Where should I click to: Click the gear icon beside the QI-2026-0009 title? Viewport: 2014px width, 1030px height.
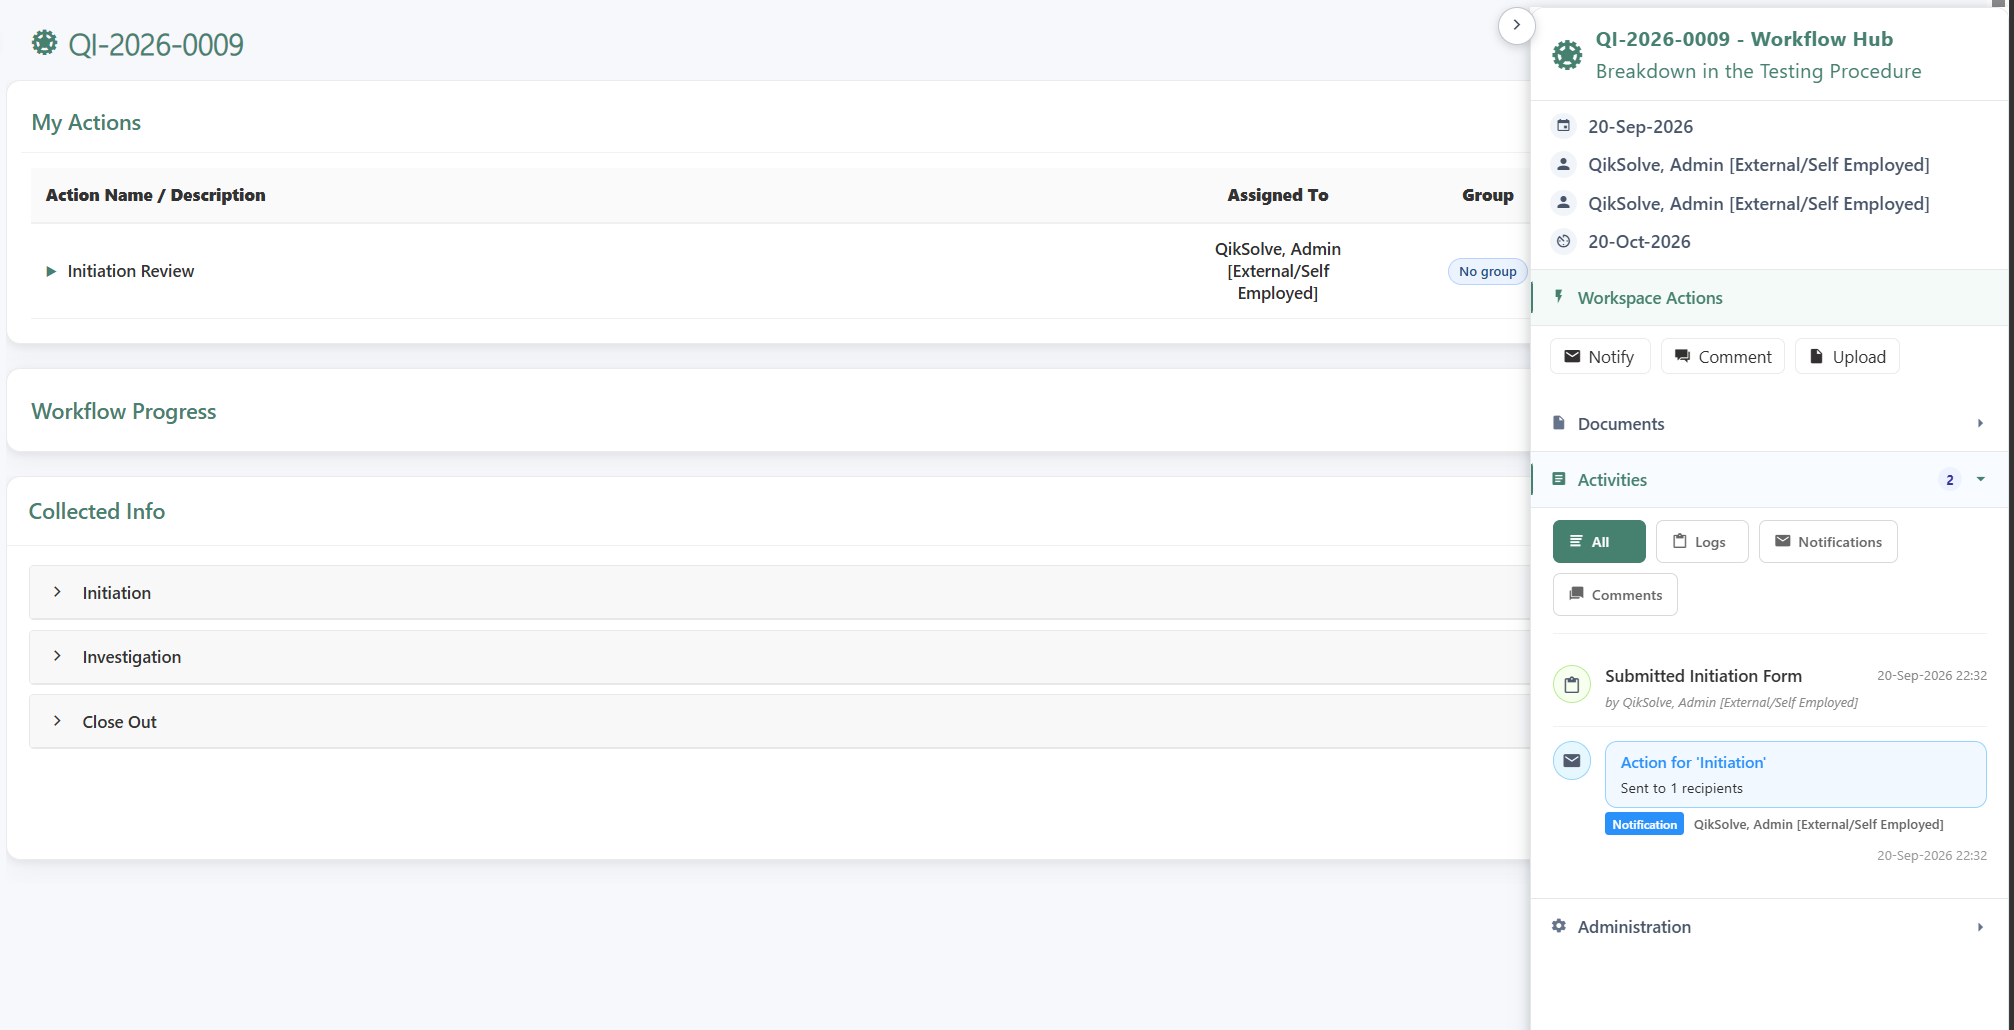44,43
